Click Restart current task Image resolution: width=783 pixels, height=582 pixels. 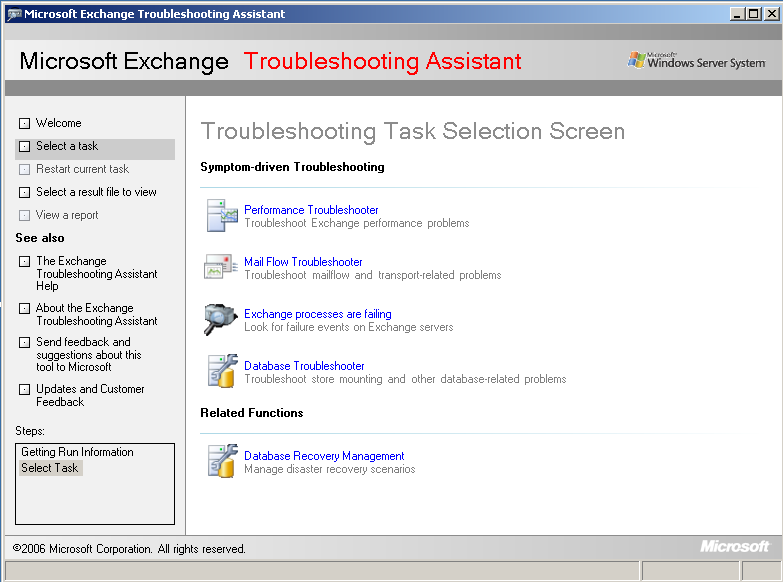[82, 169]
